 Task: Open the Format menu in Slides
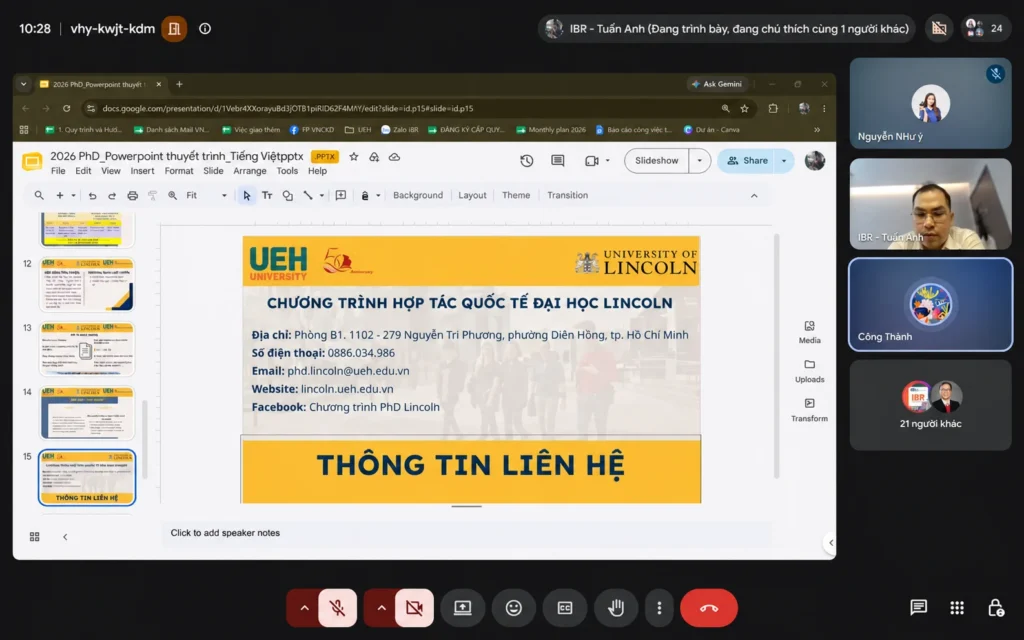click(179, 170)
